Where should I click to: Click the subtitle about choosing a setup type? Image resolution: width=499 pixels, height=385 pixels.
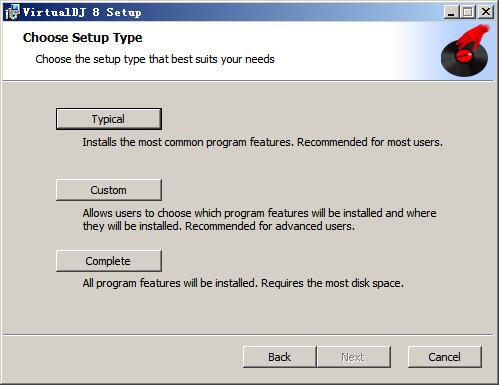coord(155,59)
